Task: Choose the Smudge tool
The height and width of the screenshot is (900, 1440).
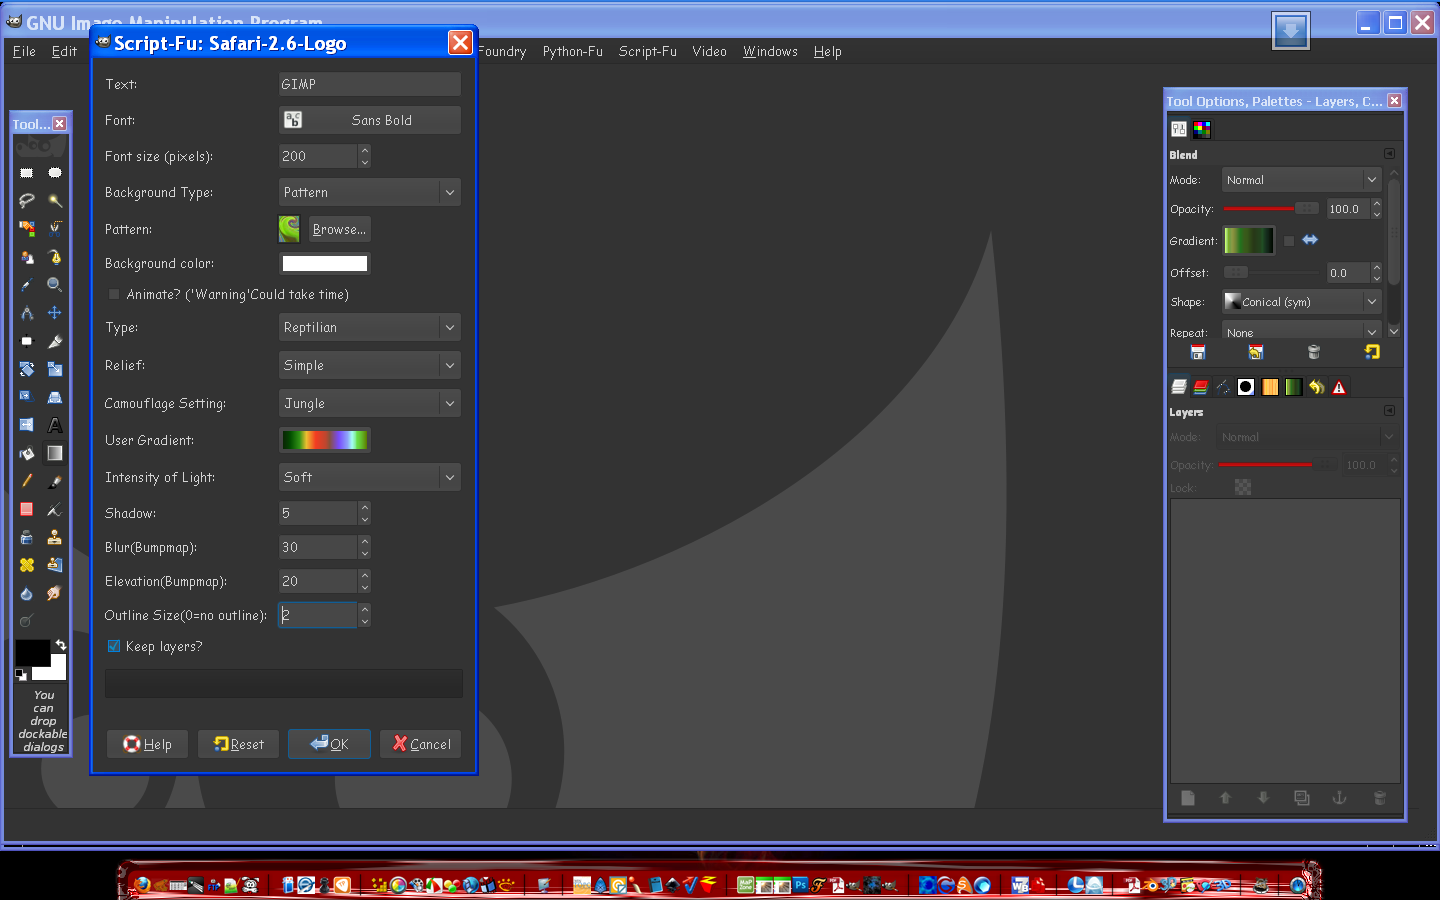Action: [x=55, y=593]
